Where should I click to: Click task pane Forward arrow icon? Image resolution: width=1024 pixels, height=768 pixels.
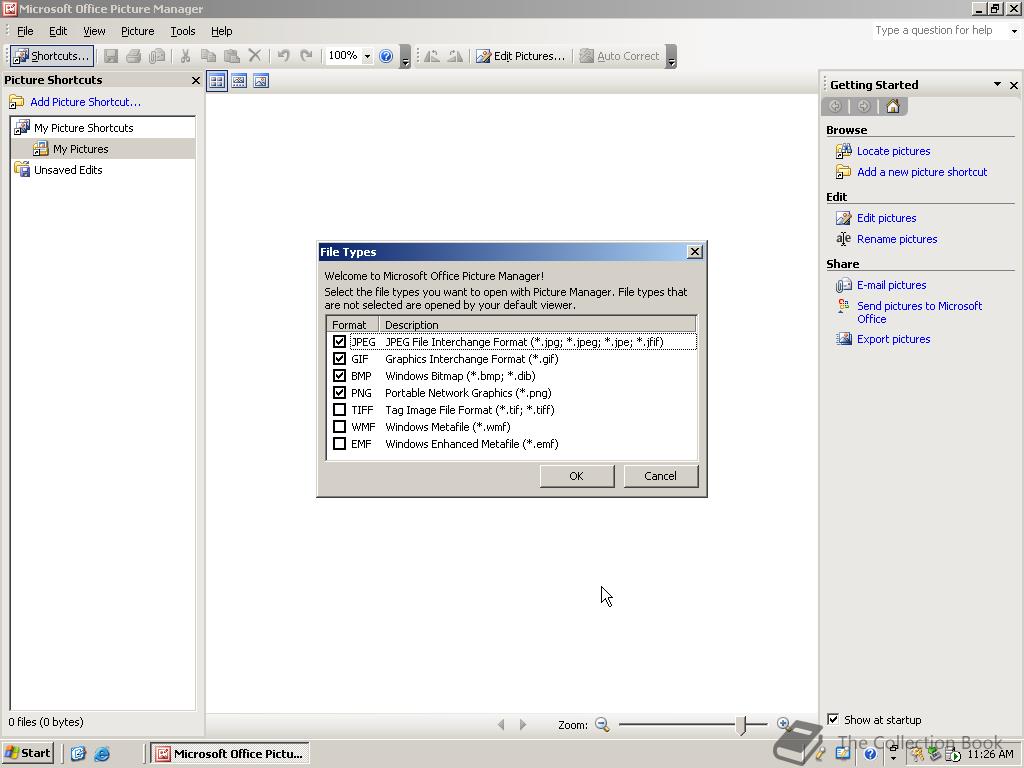pyautogui.click(x=863, y=106)
